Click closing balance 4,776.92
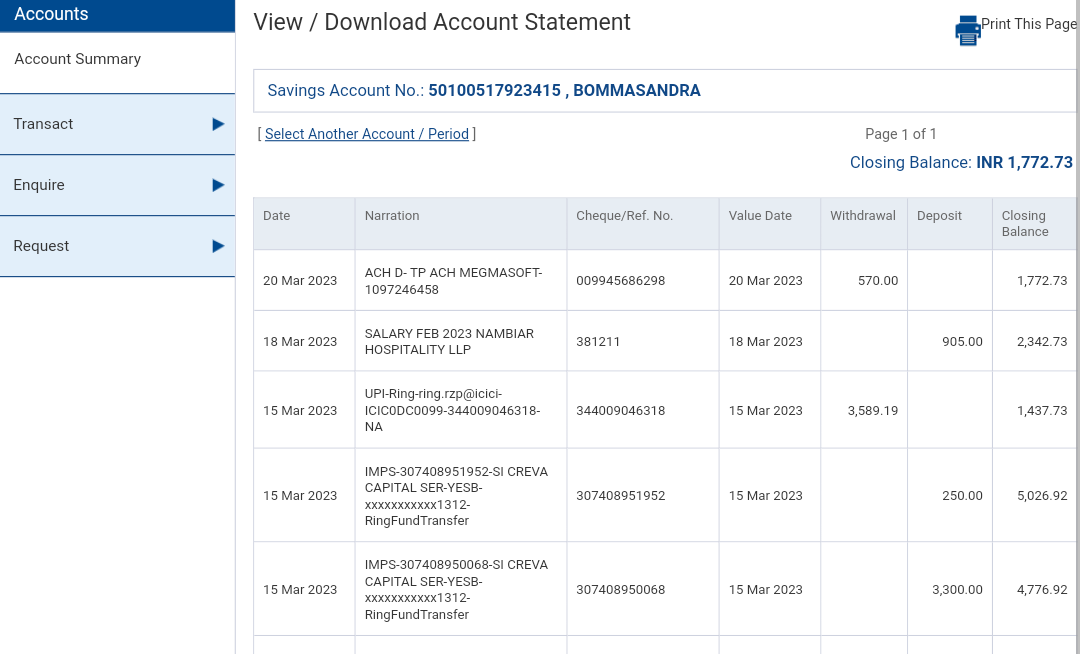This screenshot has width=1080, height=654. (1042, 590)
